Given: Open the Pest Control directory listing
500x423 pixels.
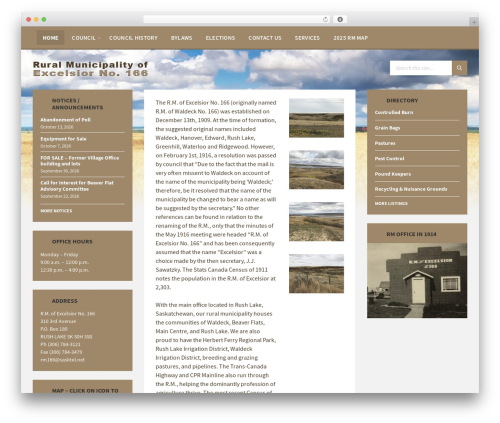Looking at the screenshot, I should tap(389, 159).
